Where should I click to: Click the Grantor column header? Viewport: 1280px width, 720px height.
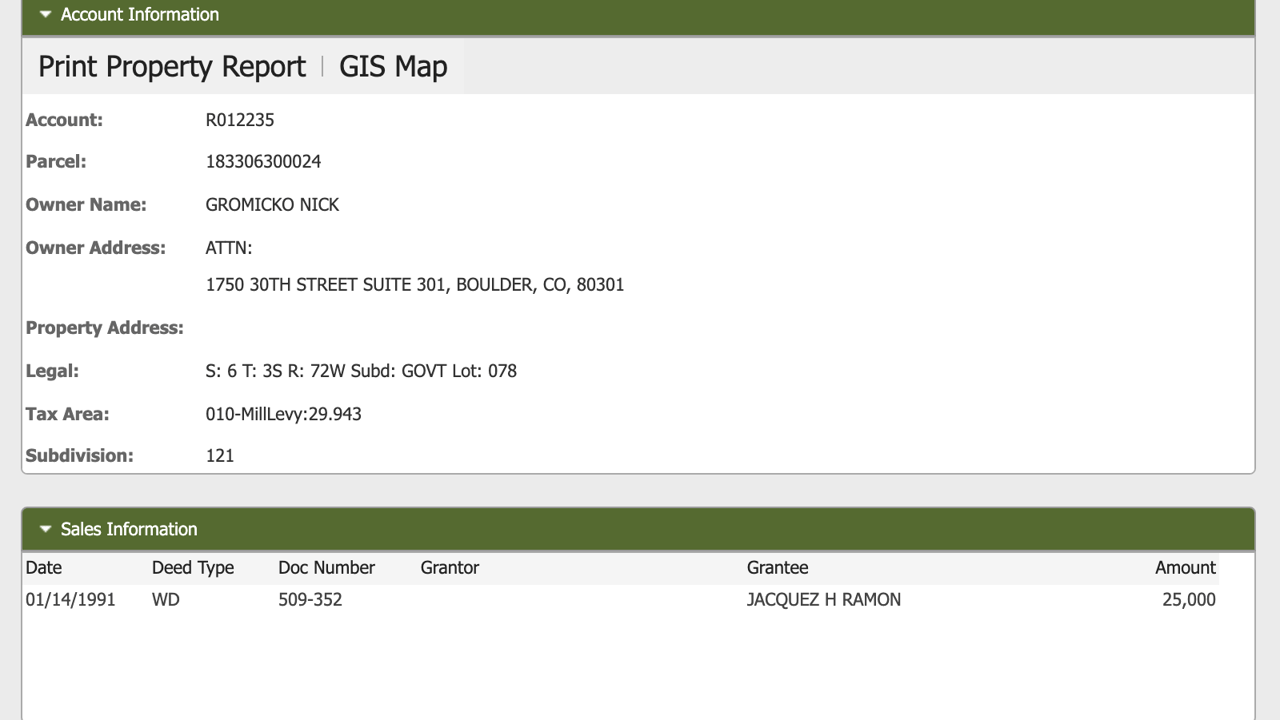pyautogui.click(x=450, y=567)
